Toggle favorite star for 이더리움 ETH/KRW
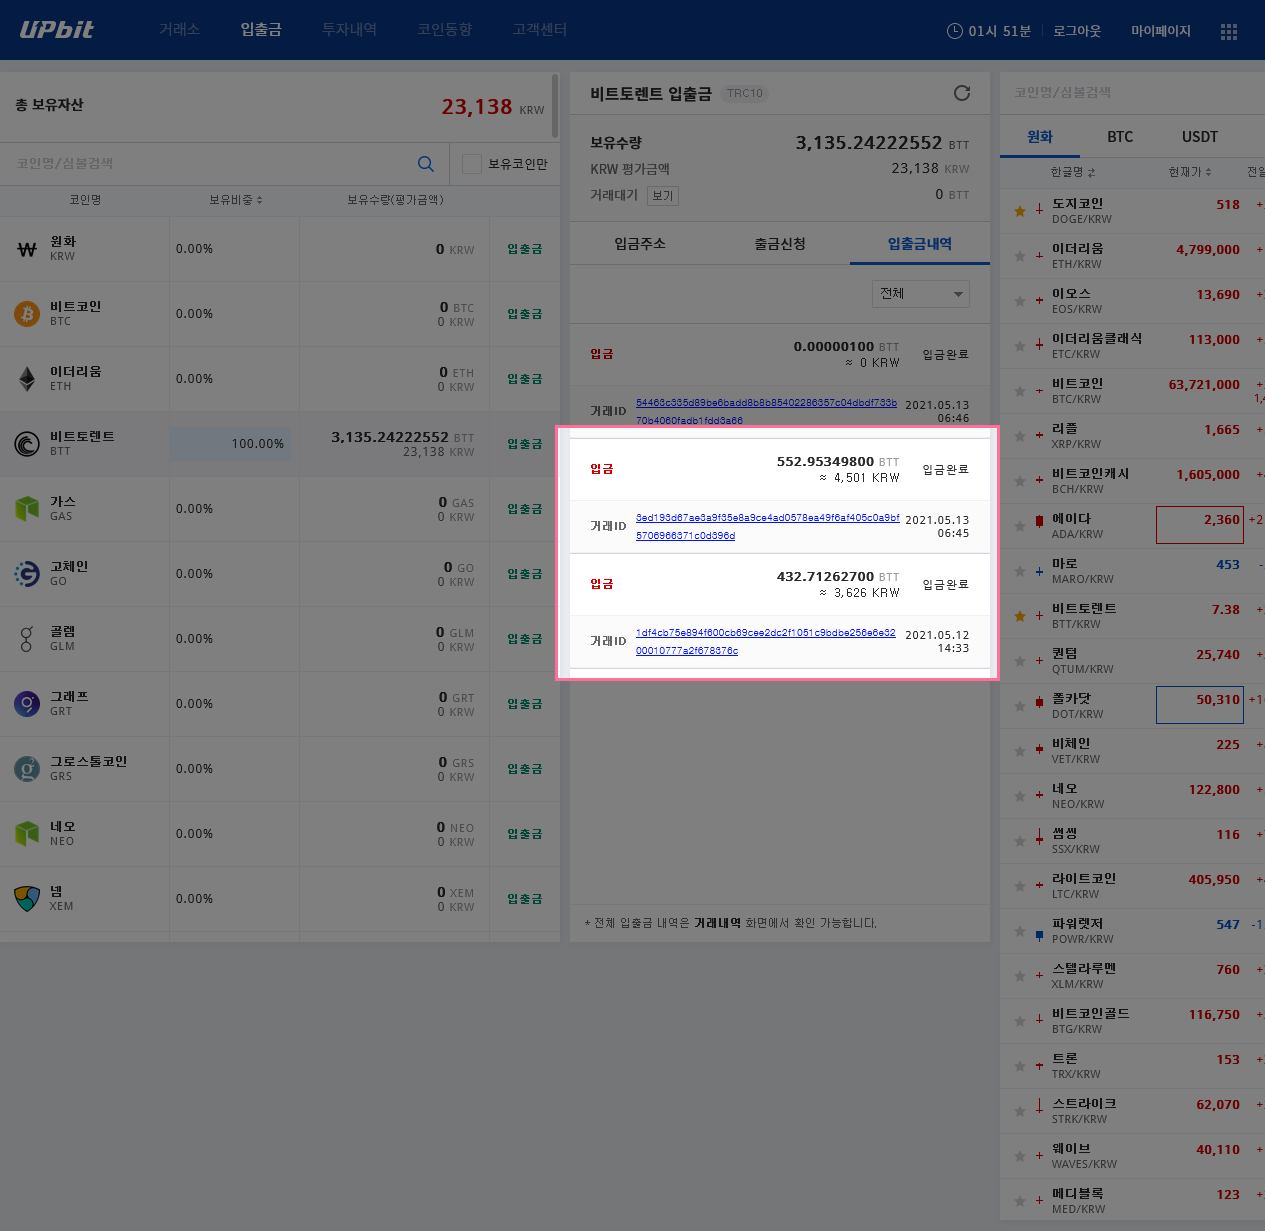Viewport: 1265px width, 1231px height. [1020, 256]
